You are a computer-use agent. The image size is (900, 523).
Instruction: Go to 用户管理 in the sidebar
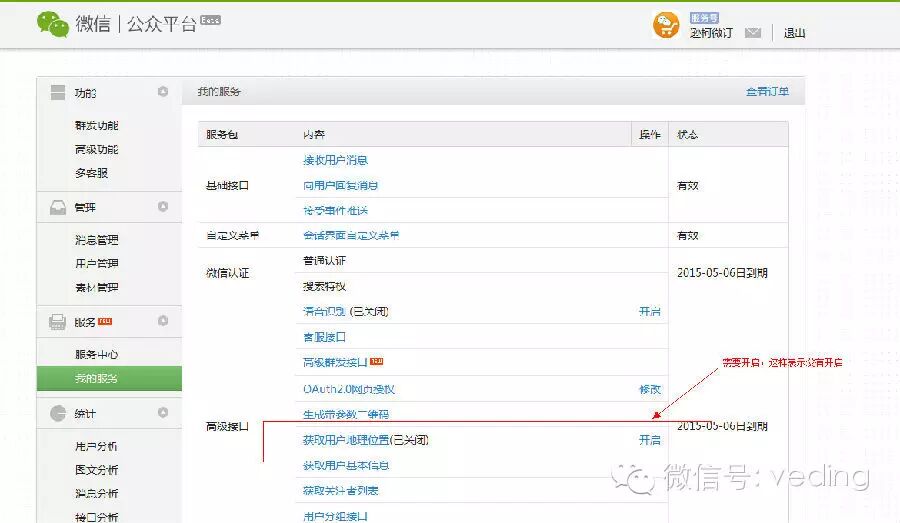pos(96,264)
